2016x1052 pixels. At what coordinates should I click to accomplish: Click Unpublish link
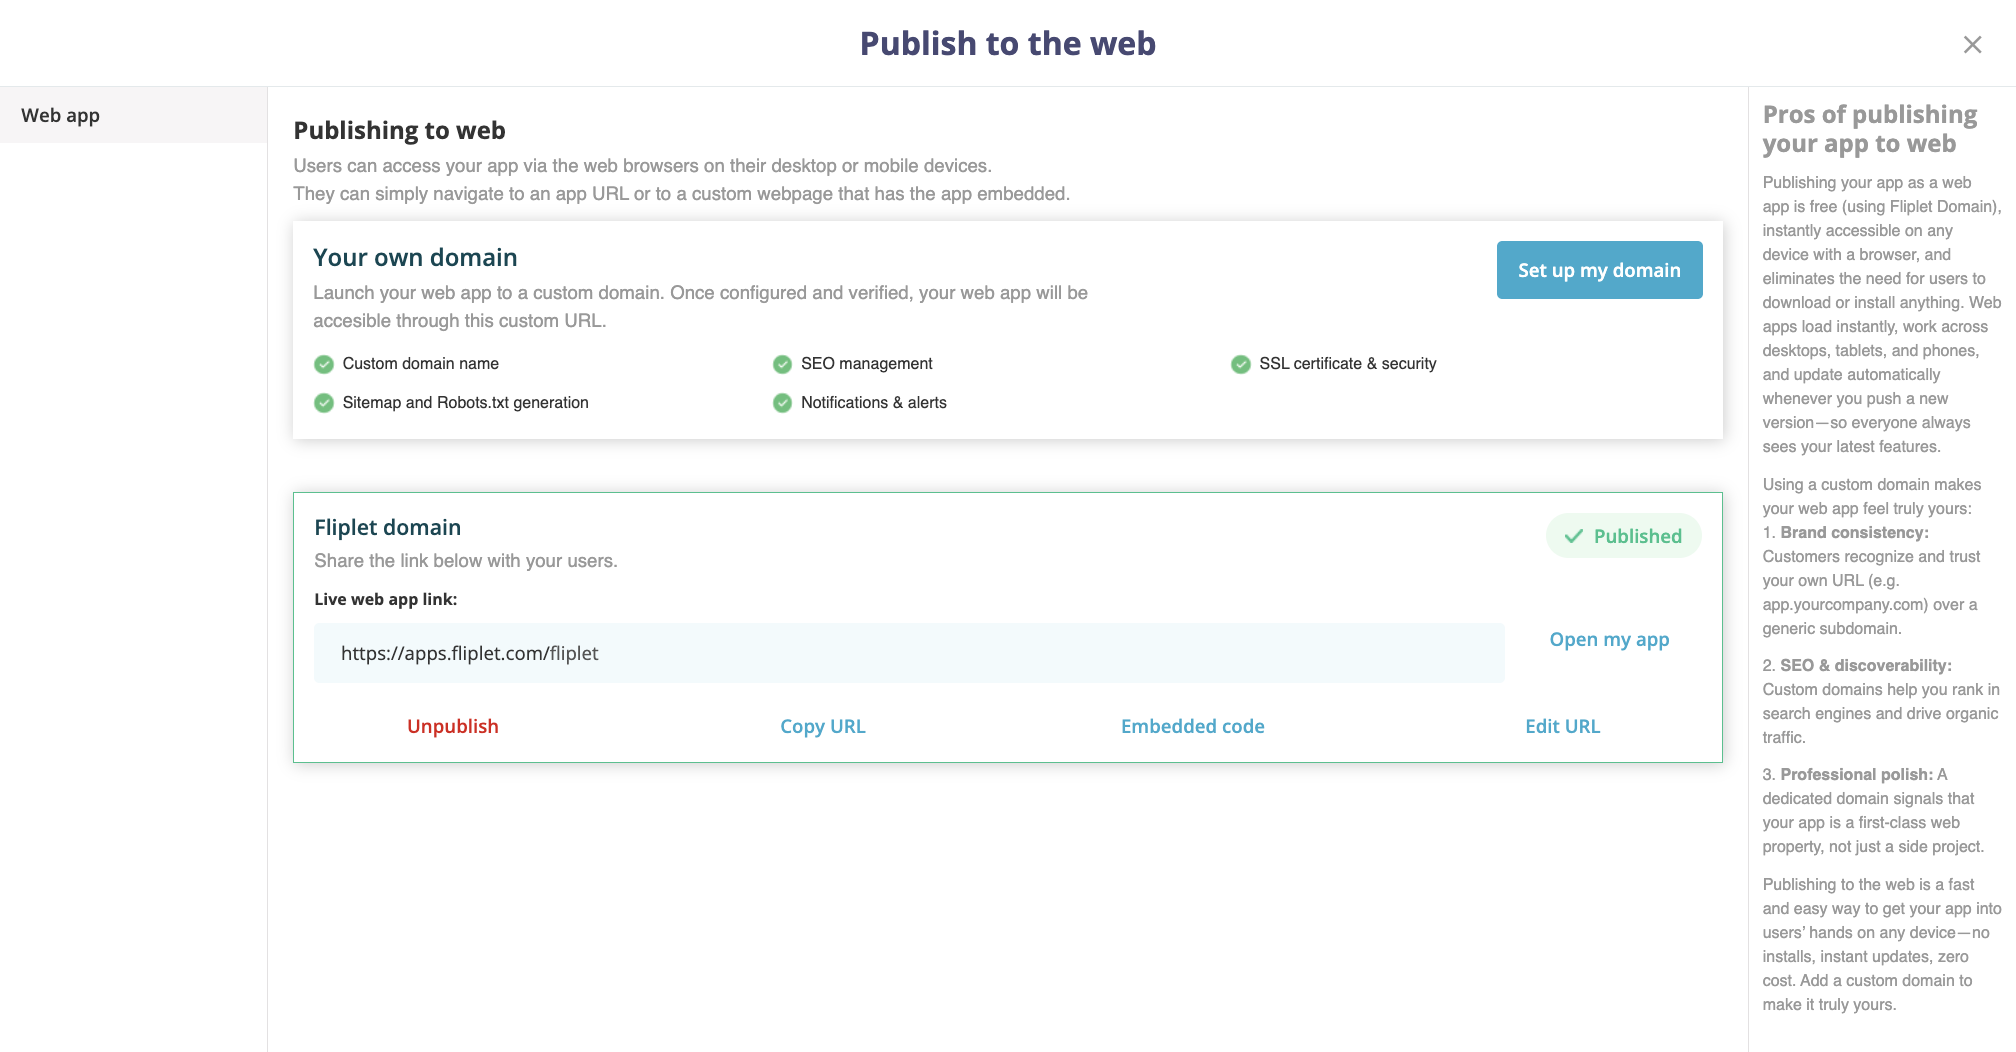[x=453, y=726]
